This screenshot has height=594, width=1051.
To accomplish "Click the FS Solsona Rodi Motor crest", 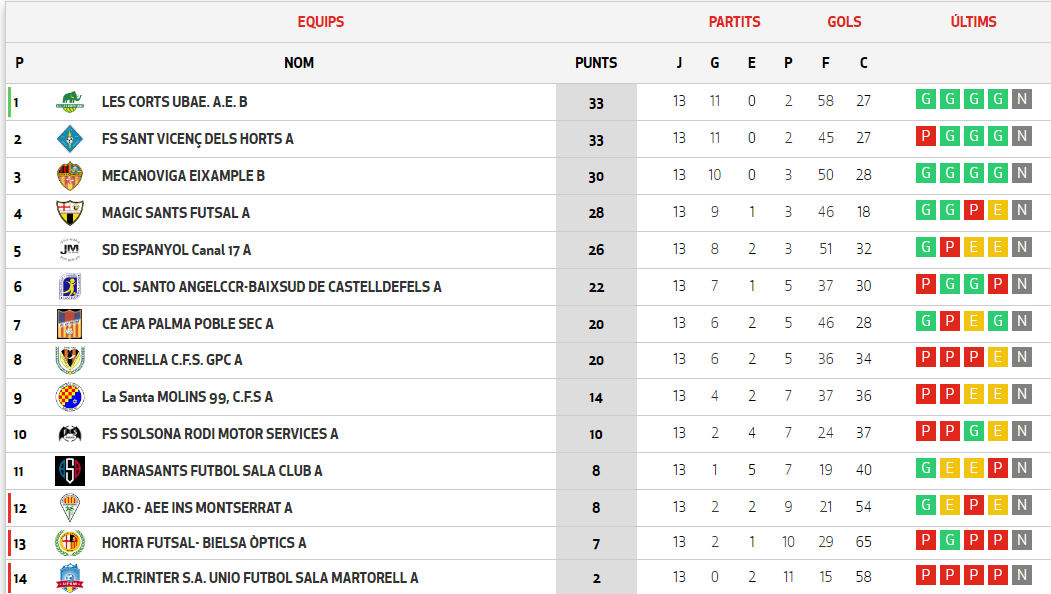I will click(70, 434).
